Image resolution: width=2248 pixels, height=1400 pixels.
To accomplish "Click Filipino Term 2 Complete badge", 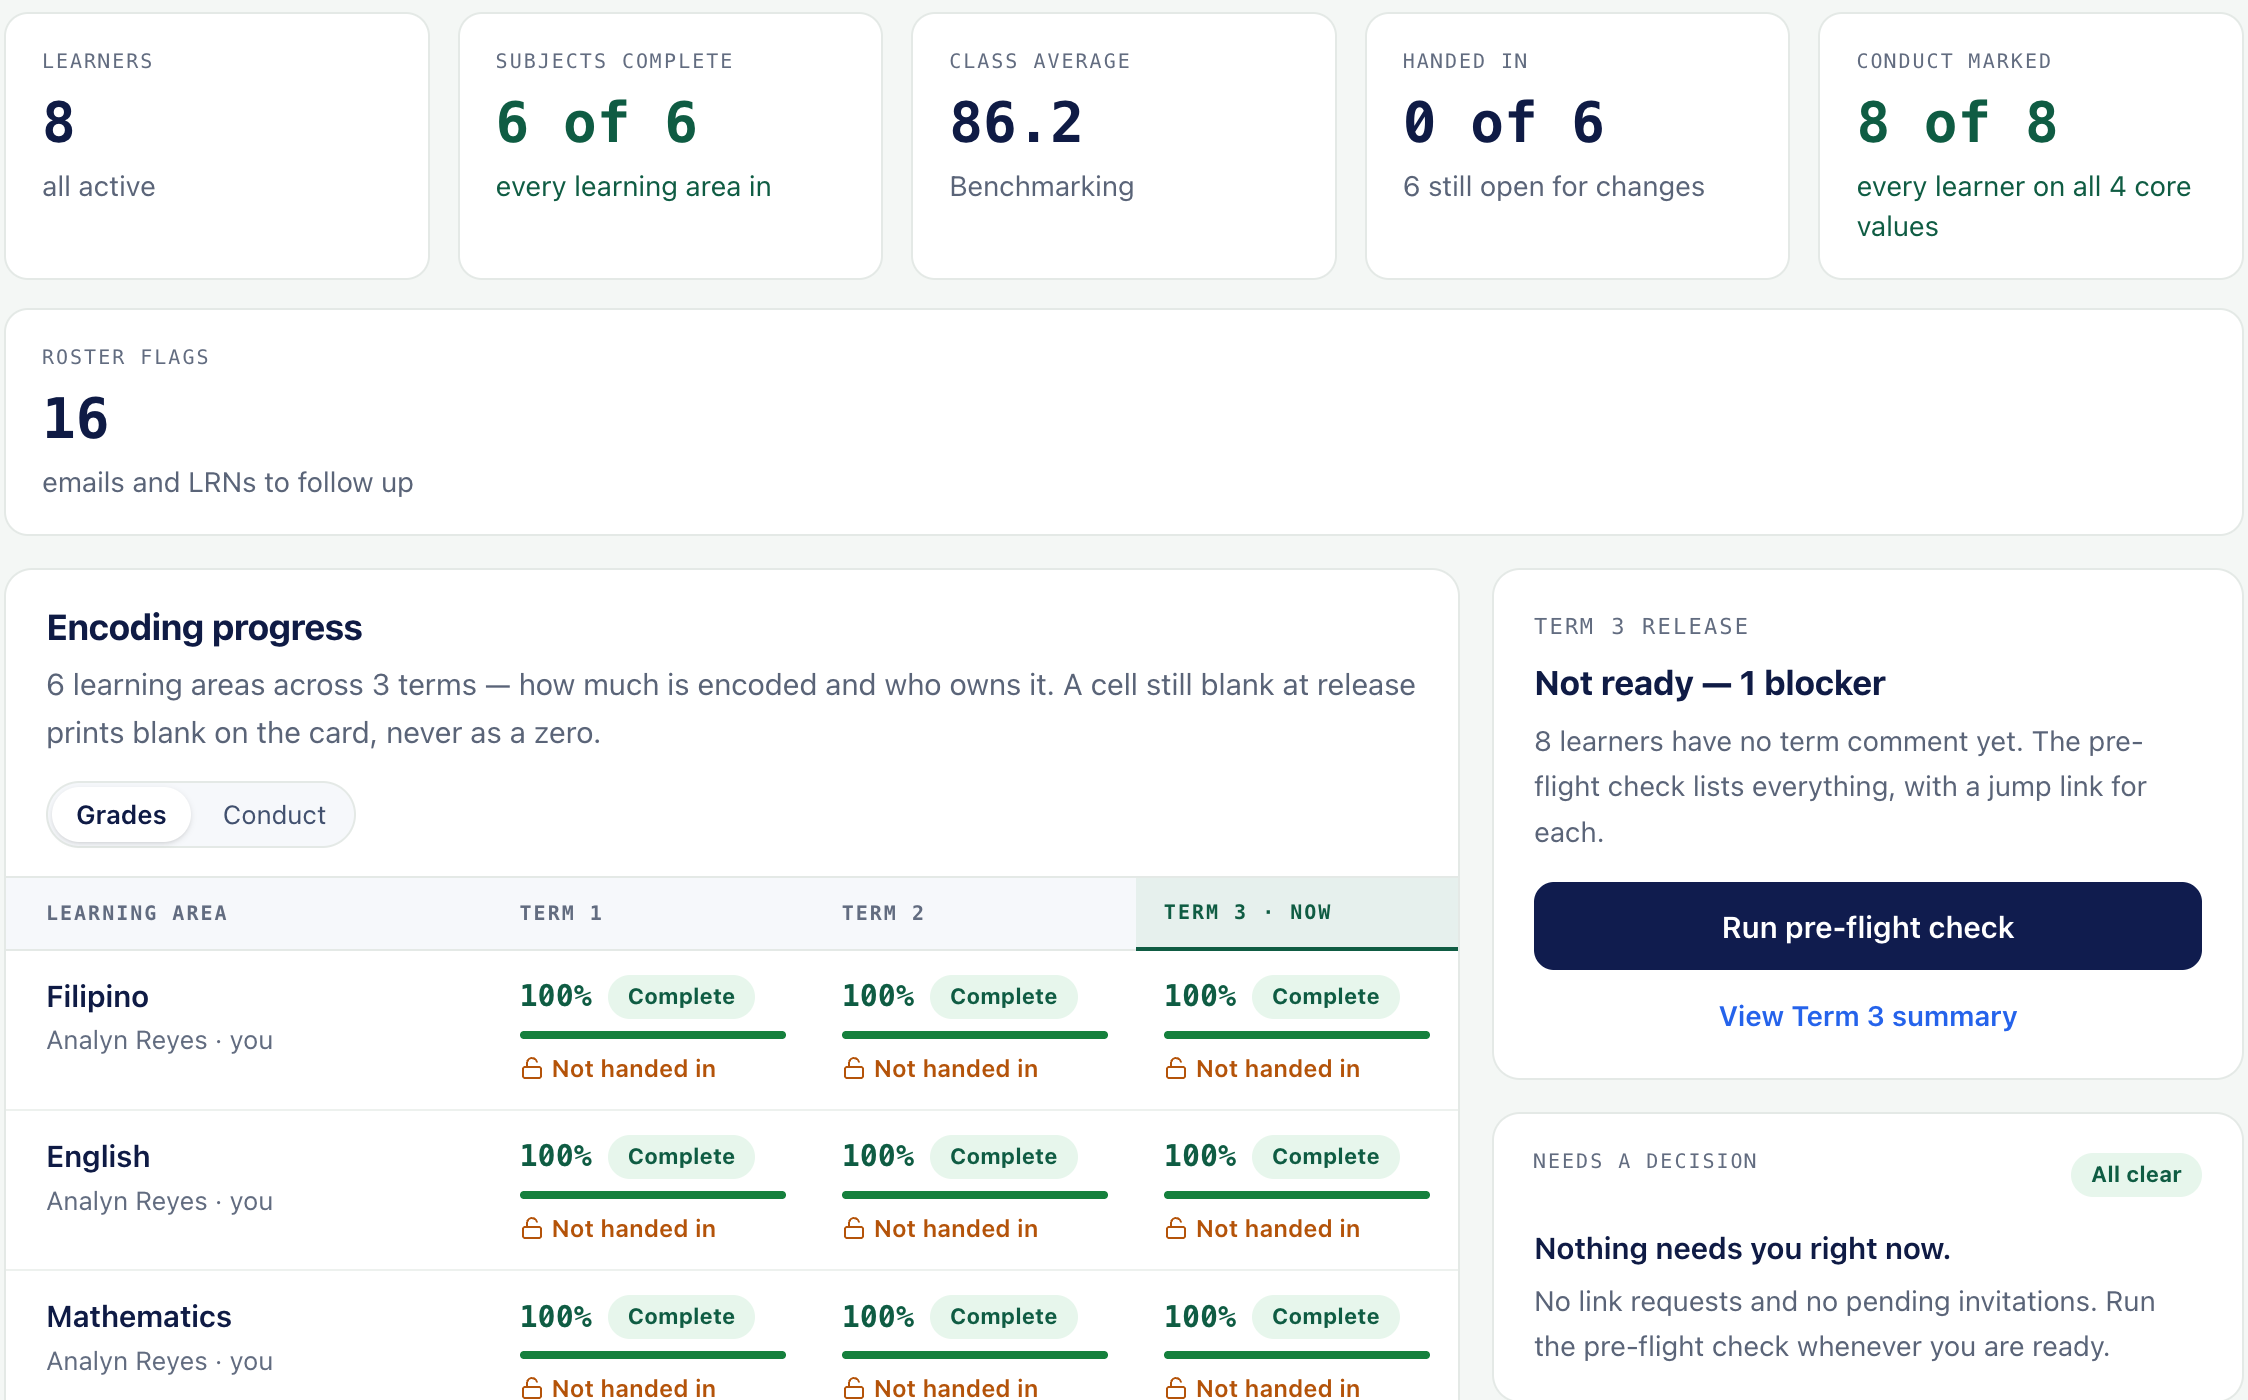I will point(1003,996).
